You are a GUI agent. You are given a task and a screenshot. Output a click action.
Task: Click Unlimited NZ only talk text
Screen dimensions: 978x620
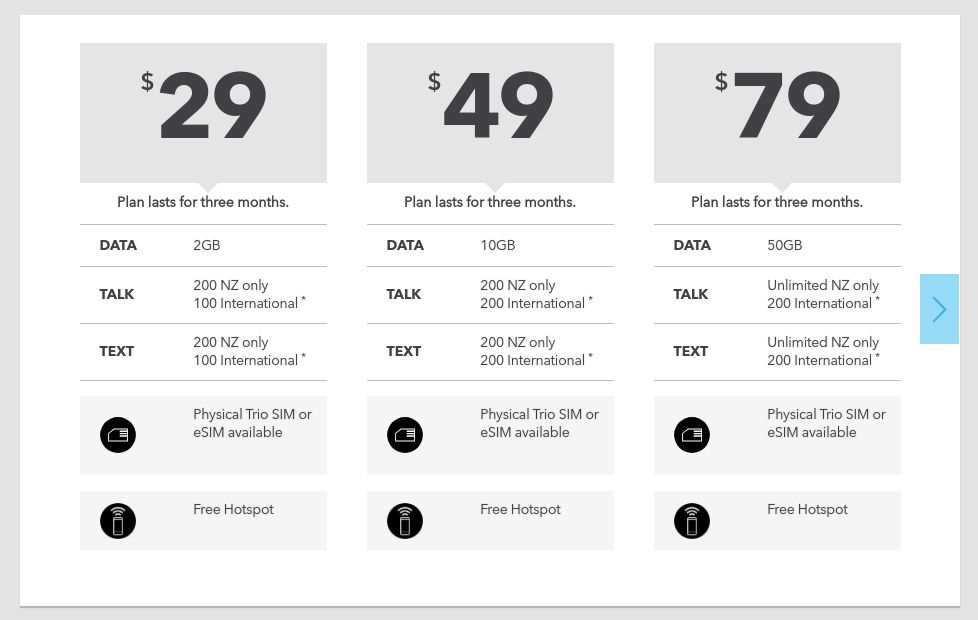(823, 285)
